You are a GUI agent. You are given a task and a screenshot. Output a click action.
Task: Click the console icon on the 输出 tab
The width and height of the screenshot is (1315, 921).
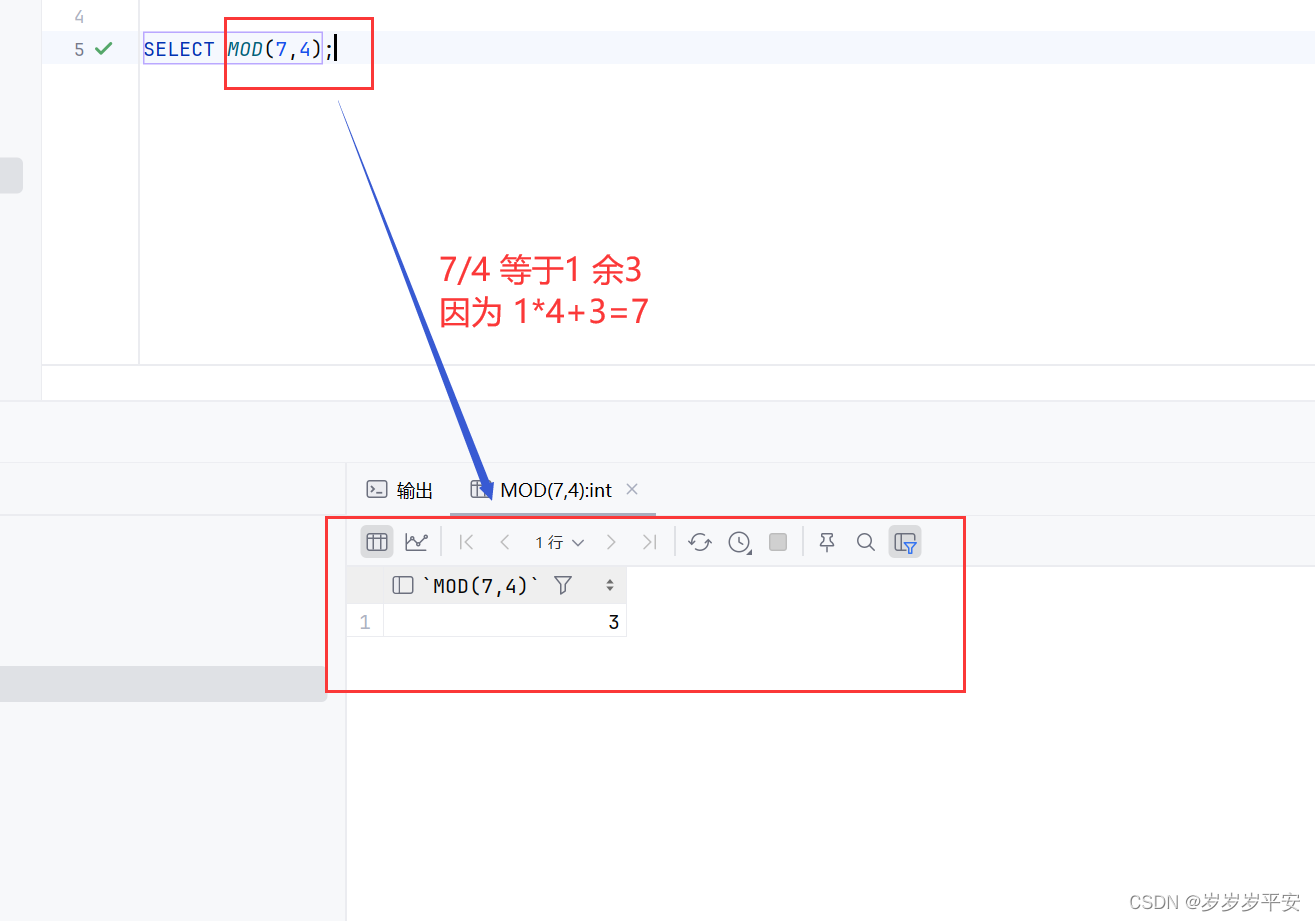377,489
